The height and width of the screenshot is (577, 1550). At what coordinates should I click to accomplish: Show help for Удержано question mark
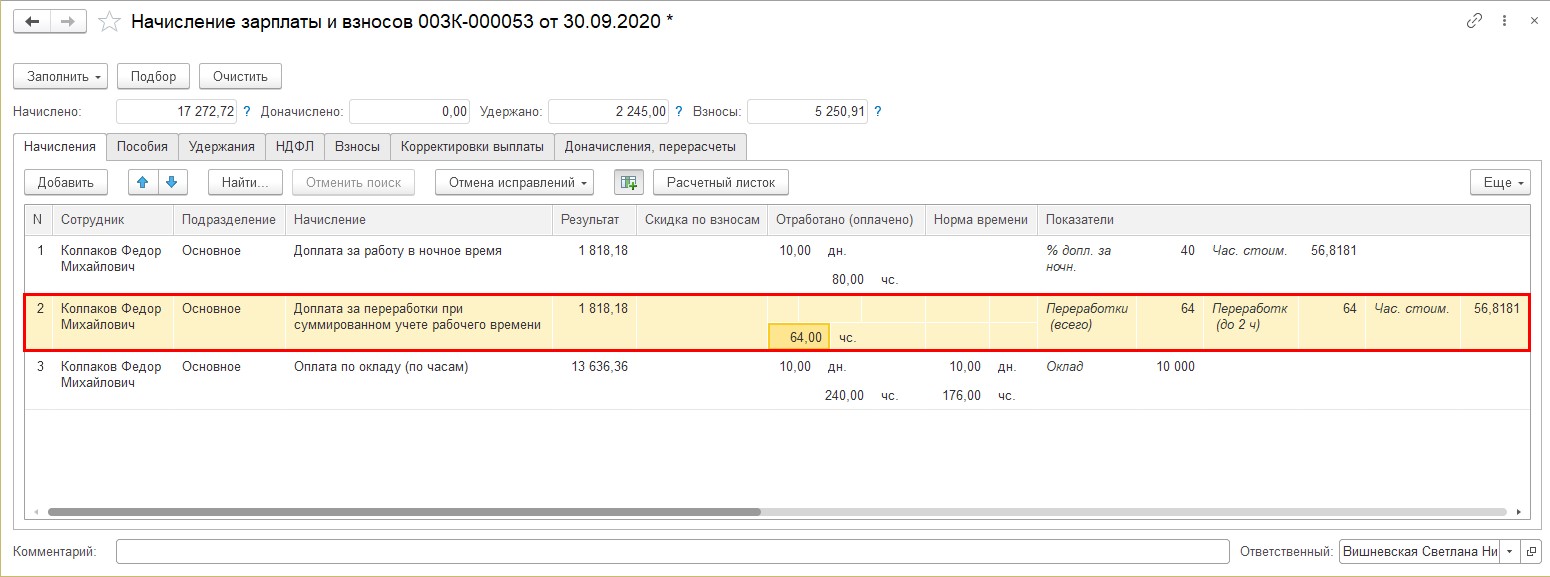(679, 112)
